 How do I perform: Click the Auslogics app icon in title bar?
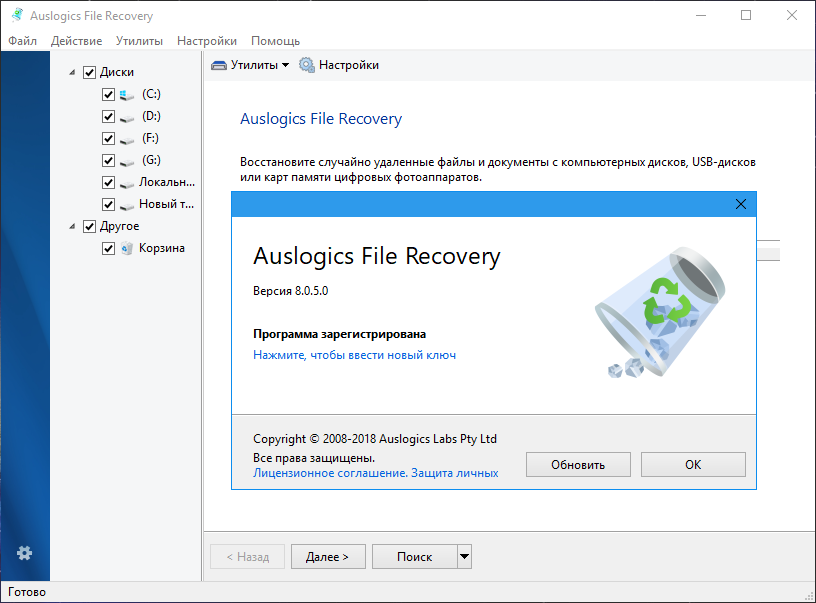click(x=17, y=15)
